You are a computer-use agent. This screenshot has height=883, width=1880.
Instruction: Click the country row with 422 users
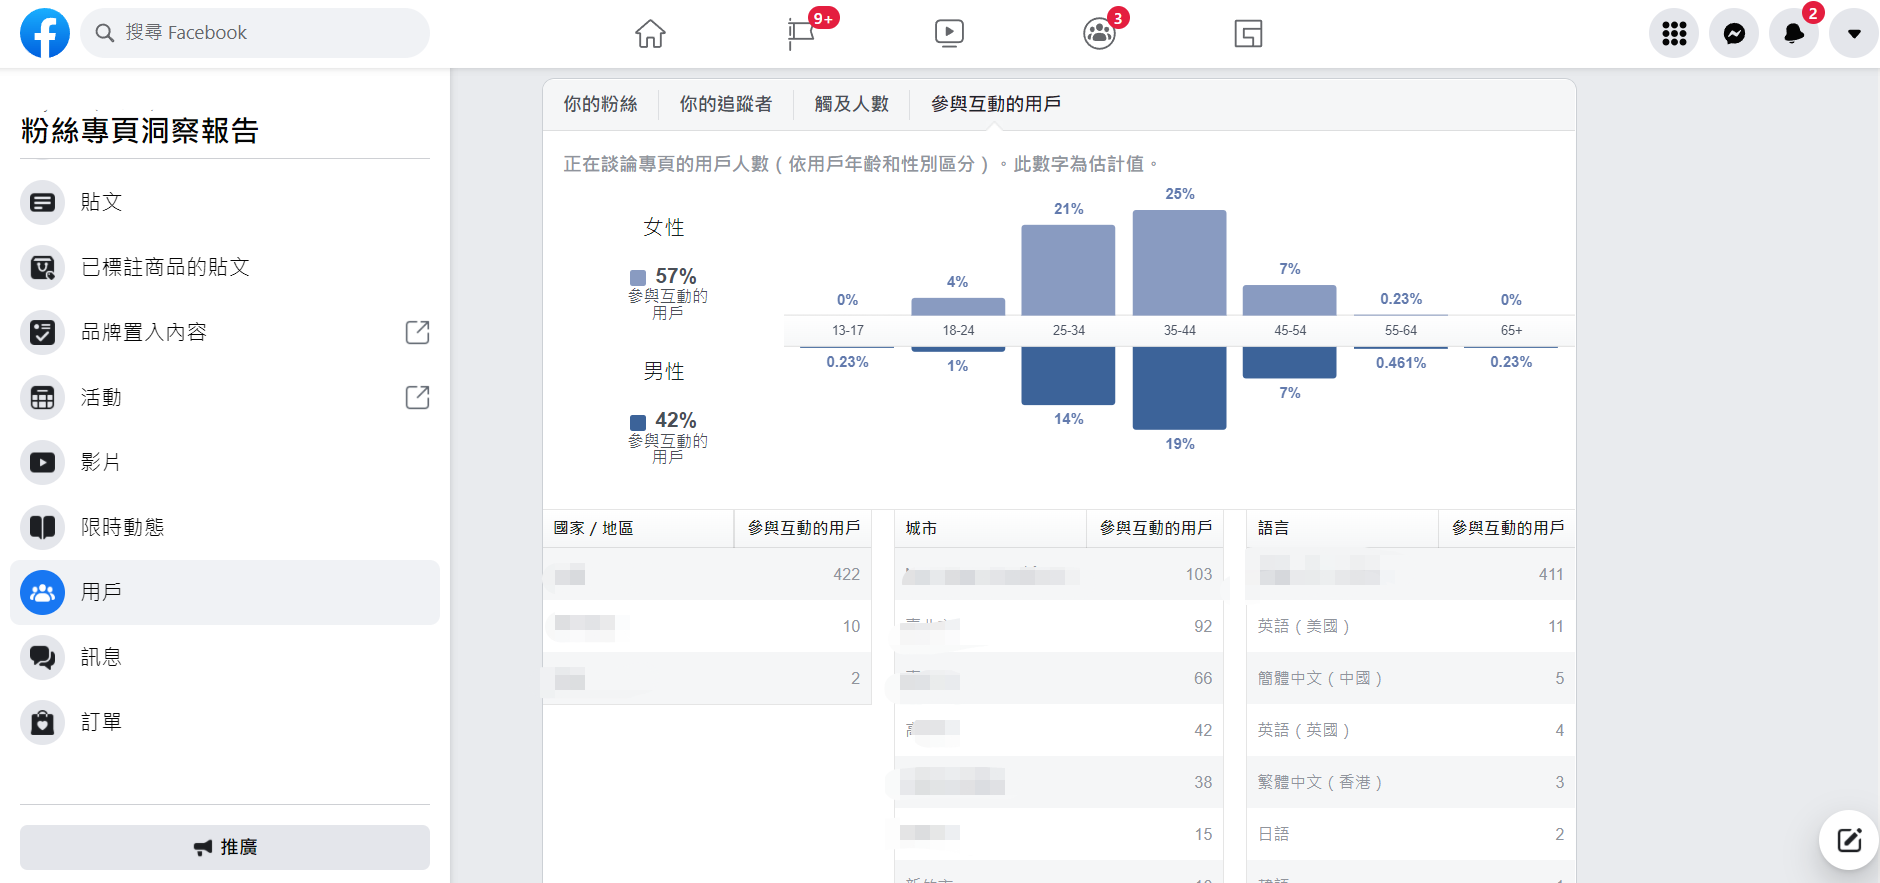coord(707,574)
